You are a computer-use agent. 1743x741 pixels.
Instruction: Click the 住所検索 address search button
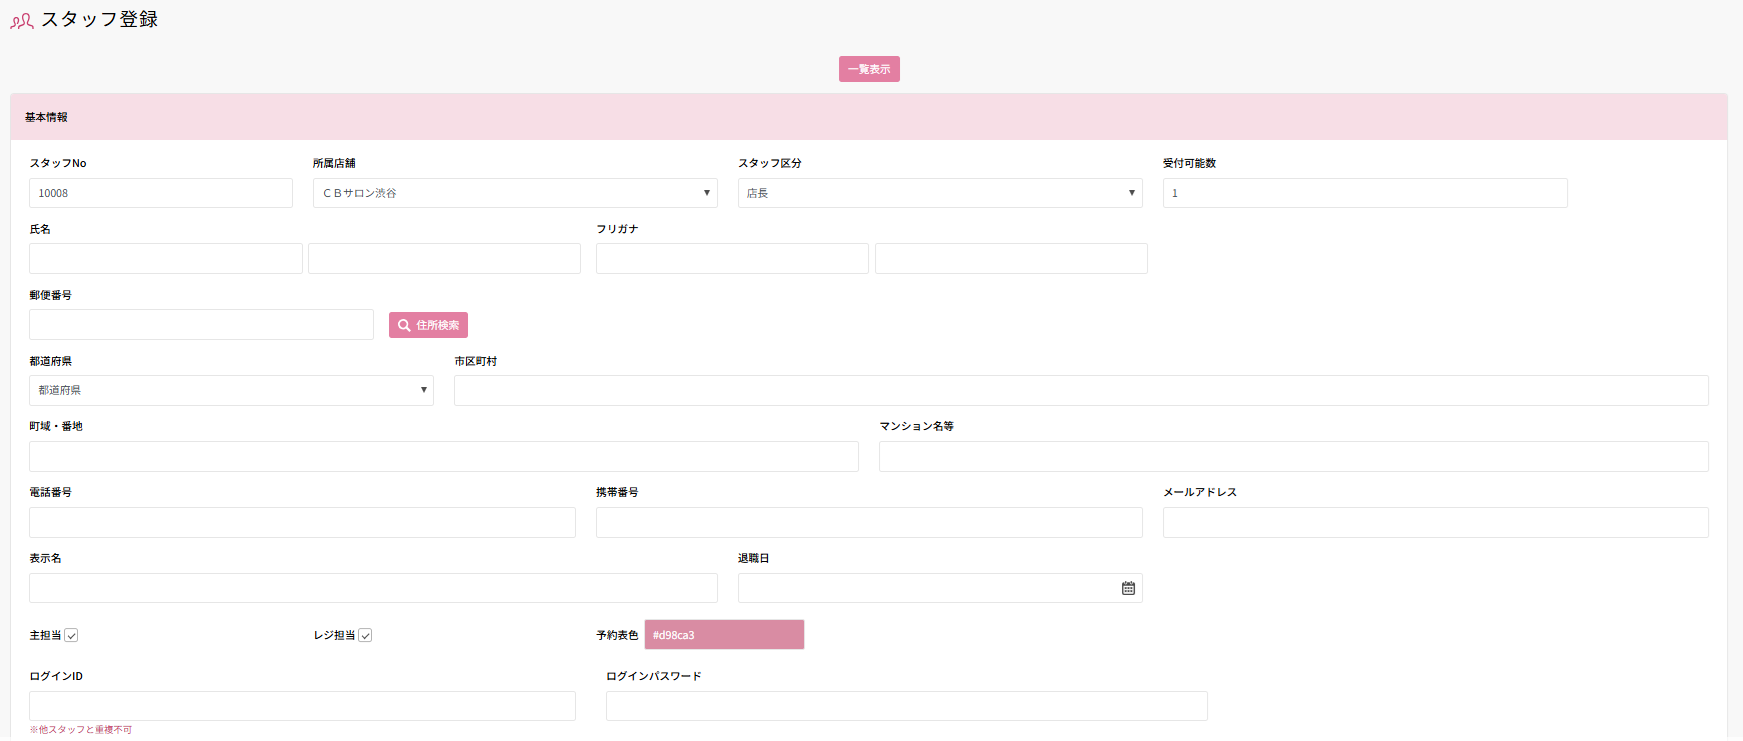tap(428, 325)
